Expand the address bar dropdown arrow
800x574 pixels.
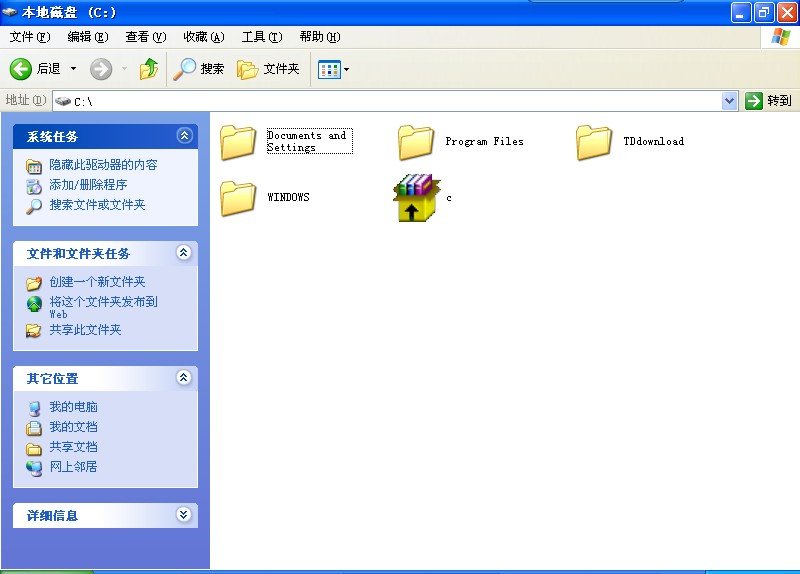(729, 101)
